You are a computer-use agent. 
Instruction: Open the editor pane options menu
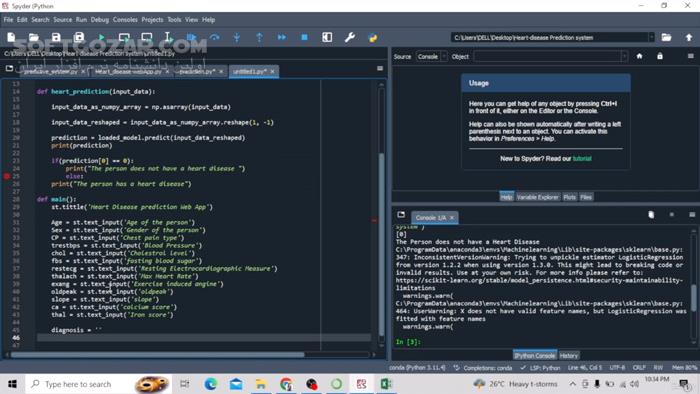[x=380, y=68]
